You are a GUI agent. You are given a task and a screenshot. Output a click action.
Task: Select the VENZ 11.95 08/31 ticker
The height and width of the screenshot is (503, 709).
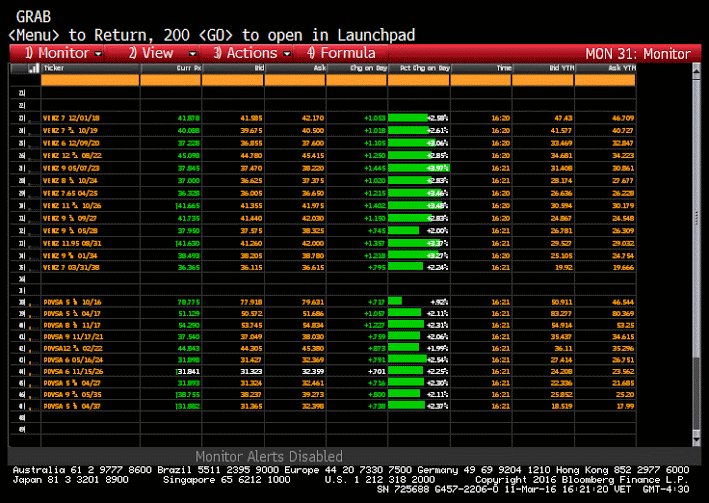tap(72, 243)
